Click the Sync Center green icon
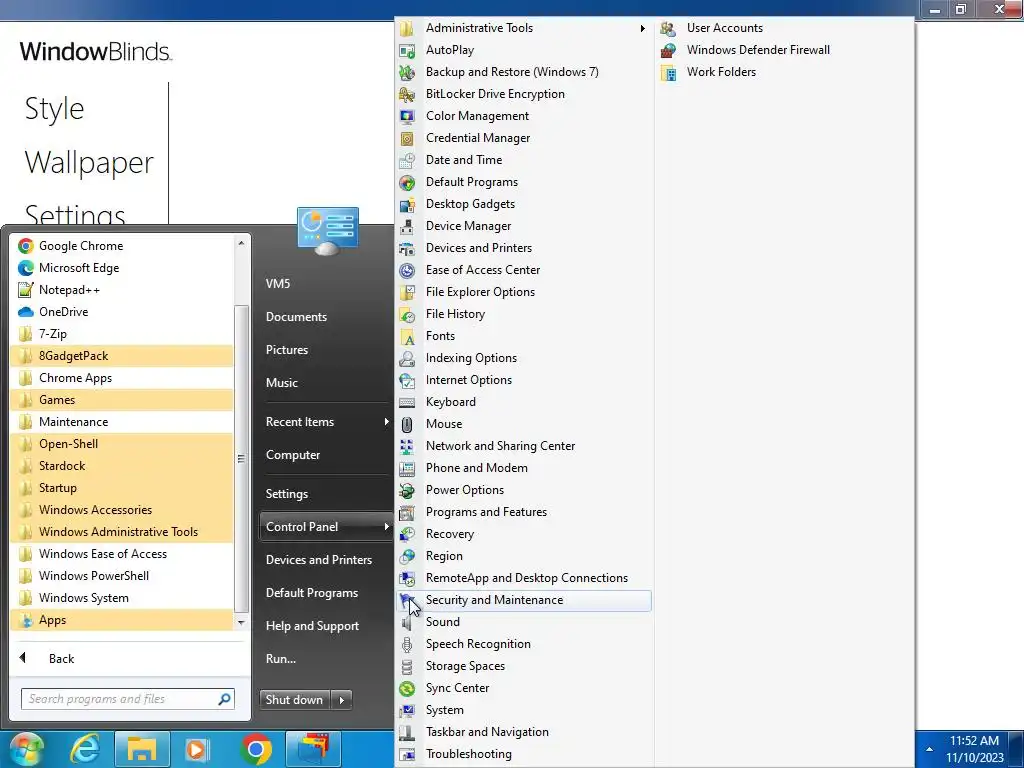This screenshot has width=1024, height=768. 407,688
